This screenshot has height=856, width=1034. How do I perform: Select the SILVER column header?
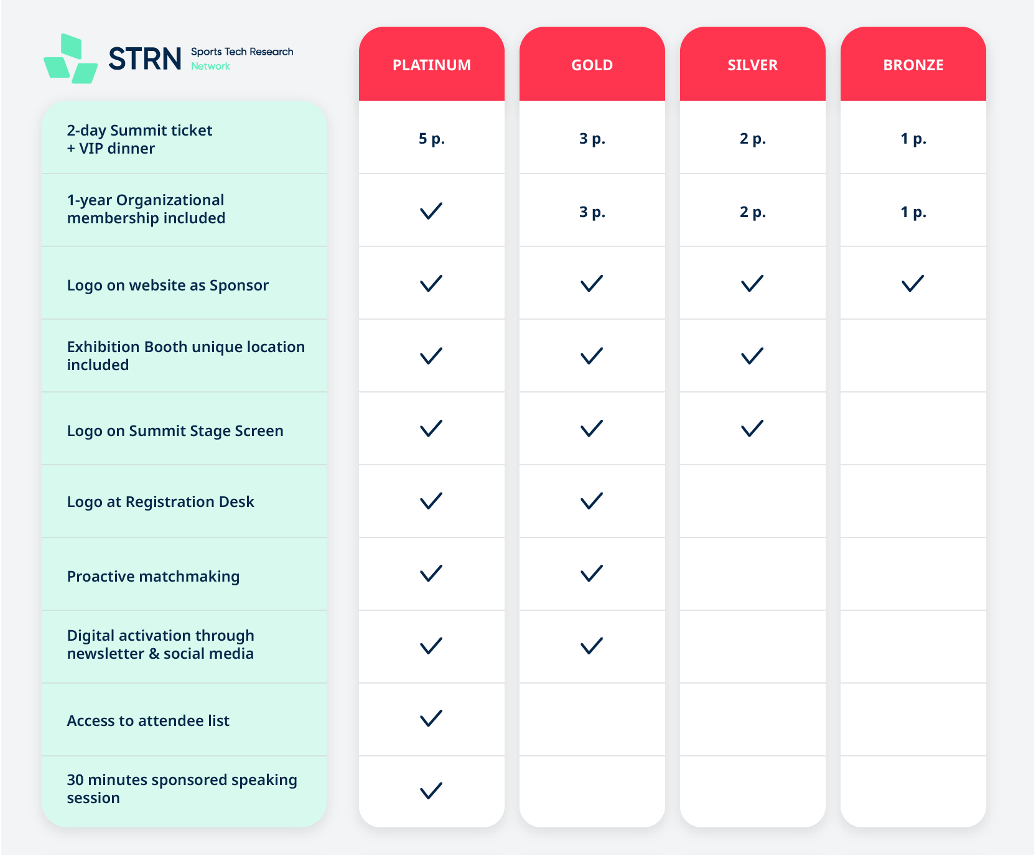click(x=753, y=65)
